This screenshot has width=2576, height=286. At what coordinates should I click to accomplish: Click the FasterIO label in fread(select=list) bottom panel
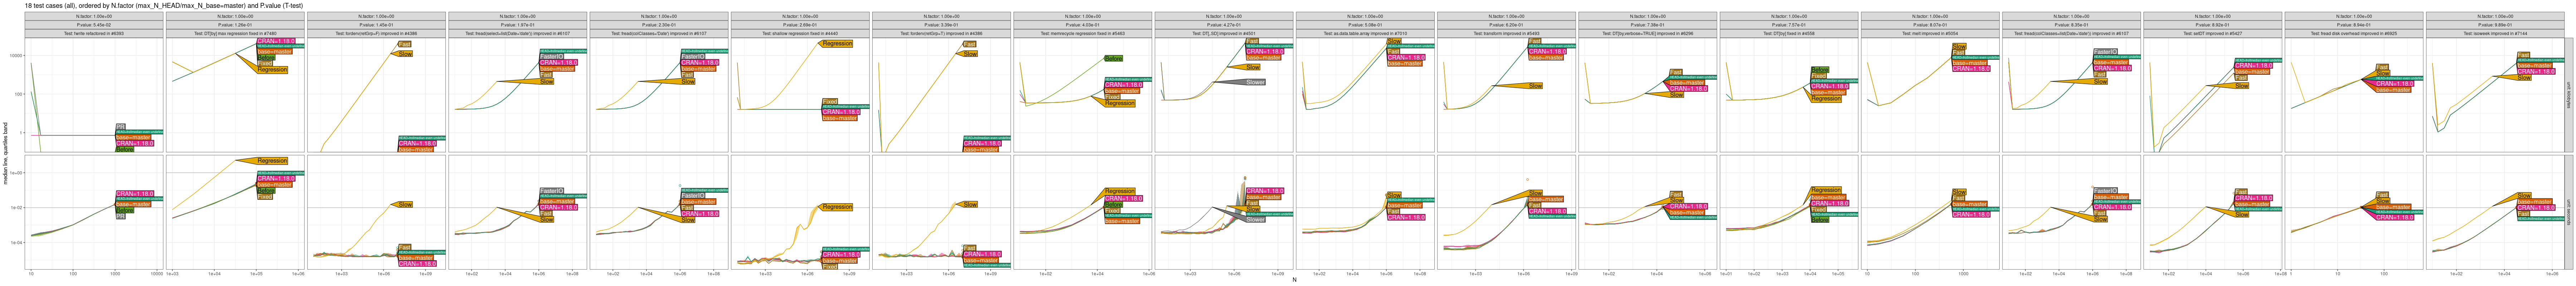(x=551, y=190)
